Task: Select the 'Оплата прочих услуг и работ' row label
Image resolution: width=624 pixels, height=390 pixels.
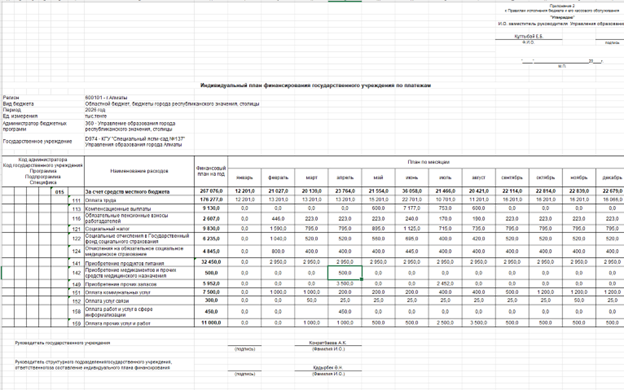Action: pyautogui.click(x=139, y=323)
